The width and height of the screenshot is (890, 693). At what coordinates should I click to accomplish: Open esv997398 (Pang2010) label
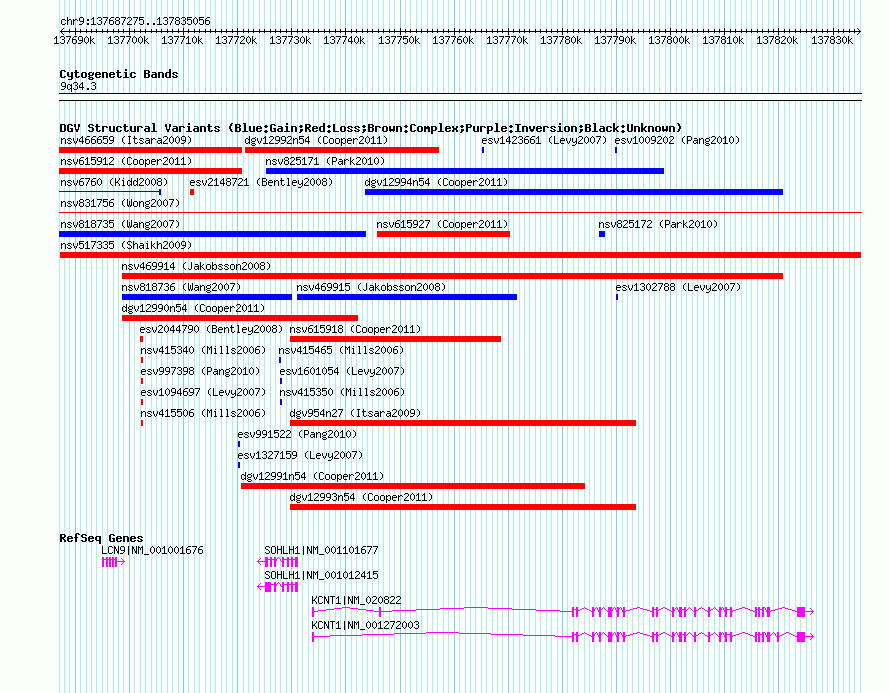pyautogui.click(x=200, y=371)
